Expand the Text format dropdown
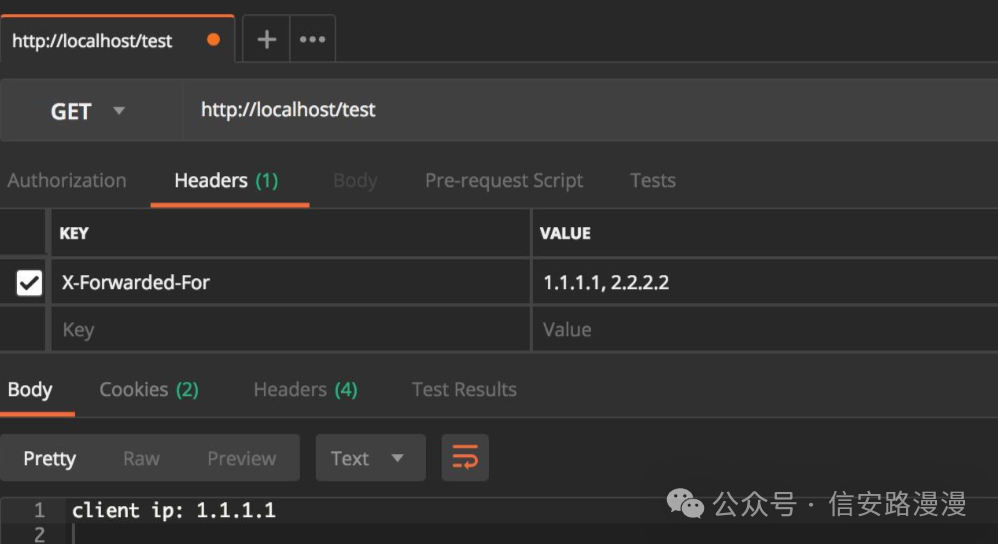This screenshot has width=998, height=544. (370, 458)
